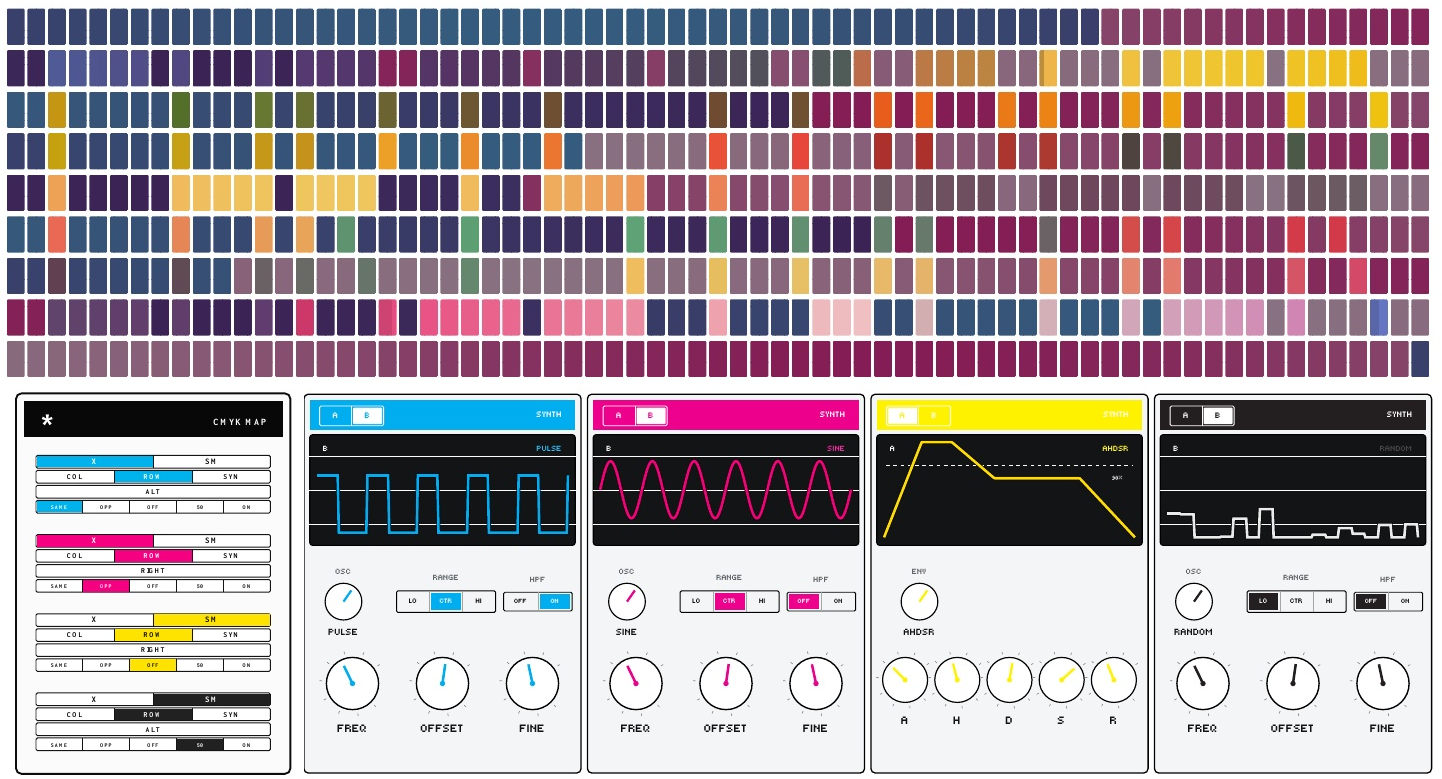Click the yellow AHDSR envelope display
1442x779 pixels.
(1009, 490)
